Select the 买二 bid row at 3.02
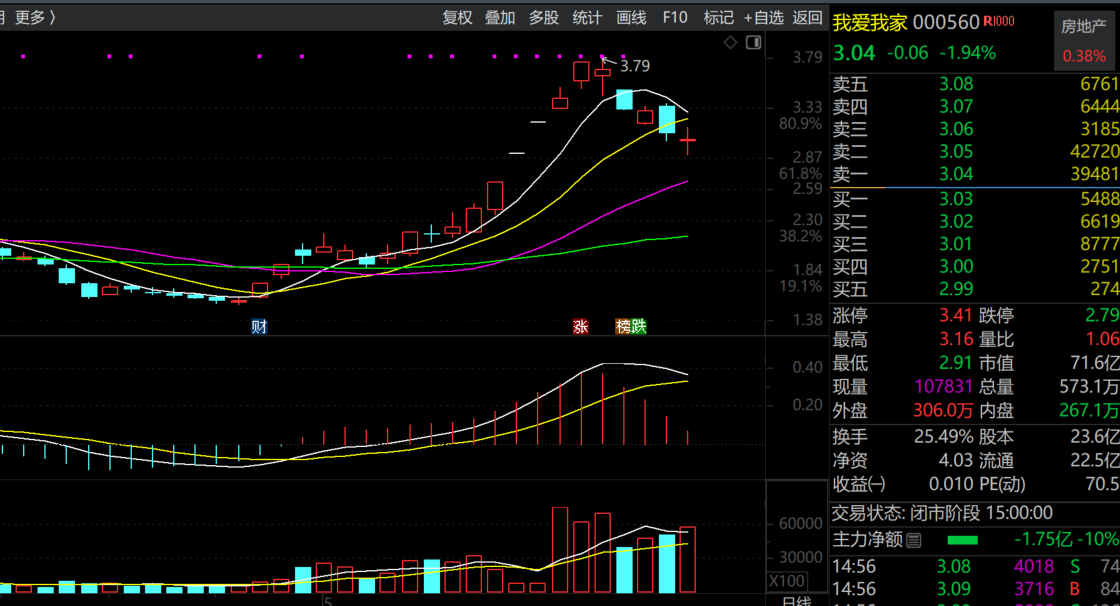Image resolution: width=1120 pixels, height=606 pixels. pyautogui.click(x=976, y=222)
